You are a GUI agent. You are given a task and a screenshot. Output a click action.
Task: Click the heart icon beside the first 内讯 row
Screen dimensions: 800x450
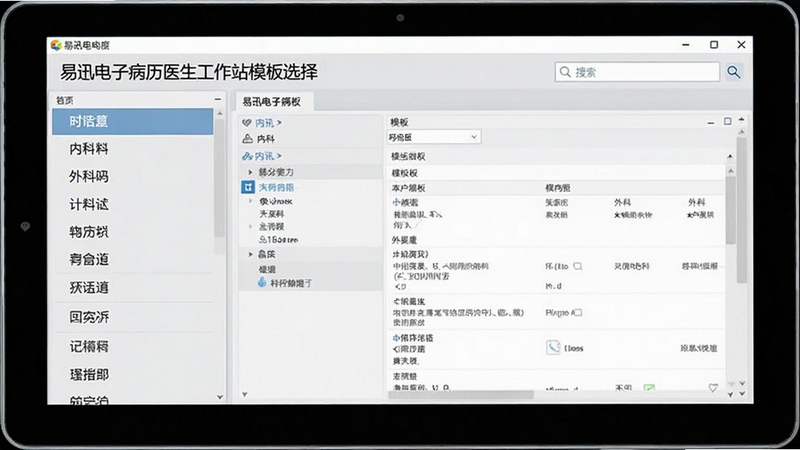coord(247,122)
